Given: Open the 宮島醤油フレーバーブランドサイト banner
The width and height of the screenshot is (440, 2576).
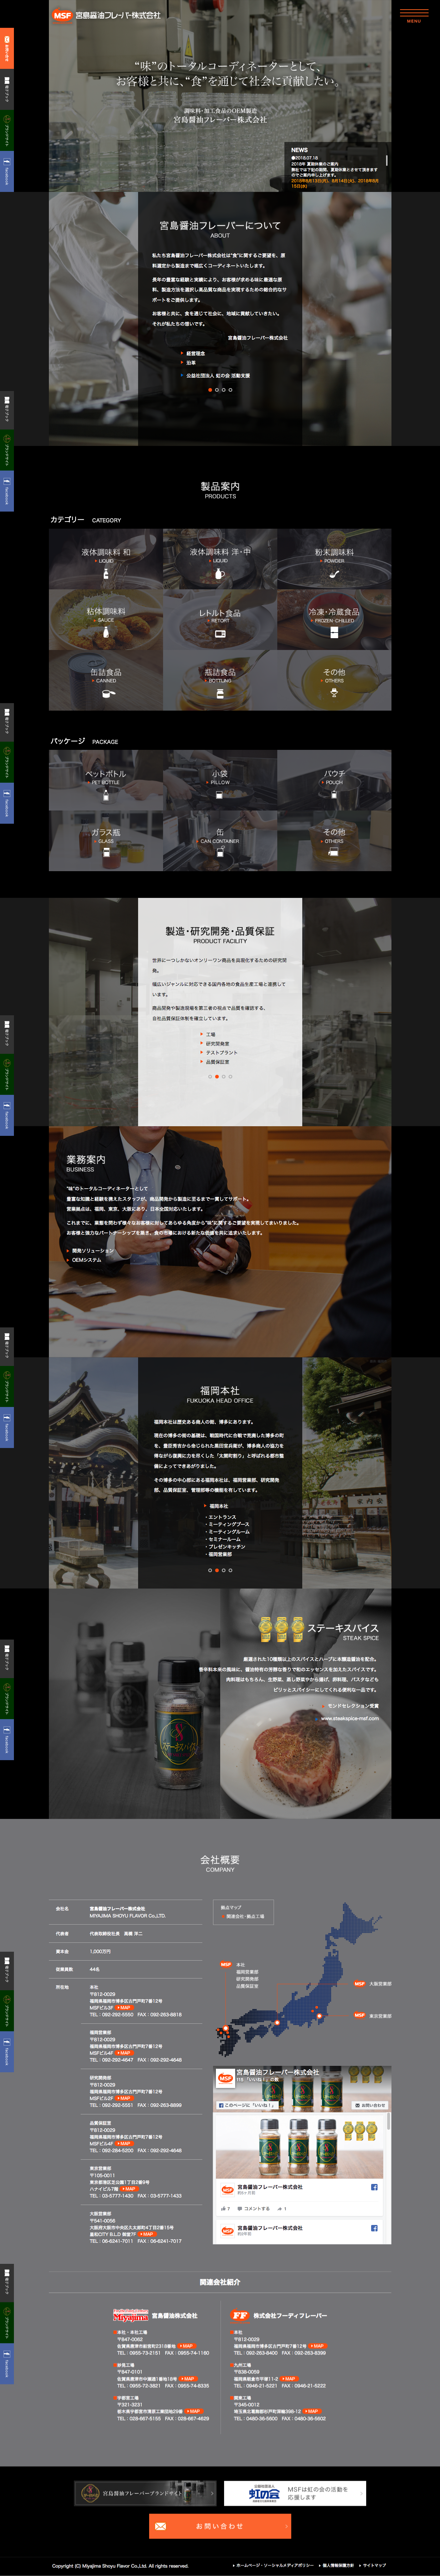Looking at the screenshot, I should pos(145,2493).
